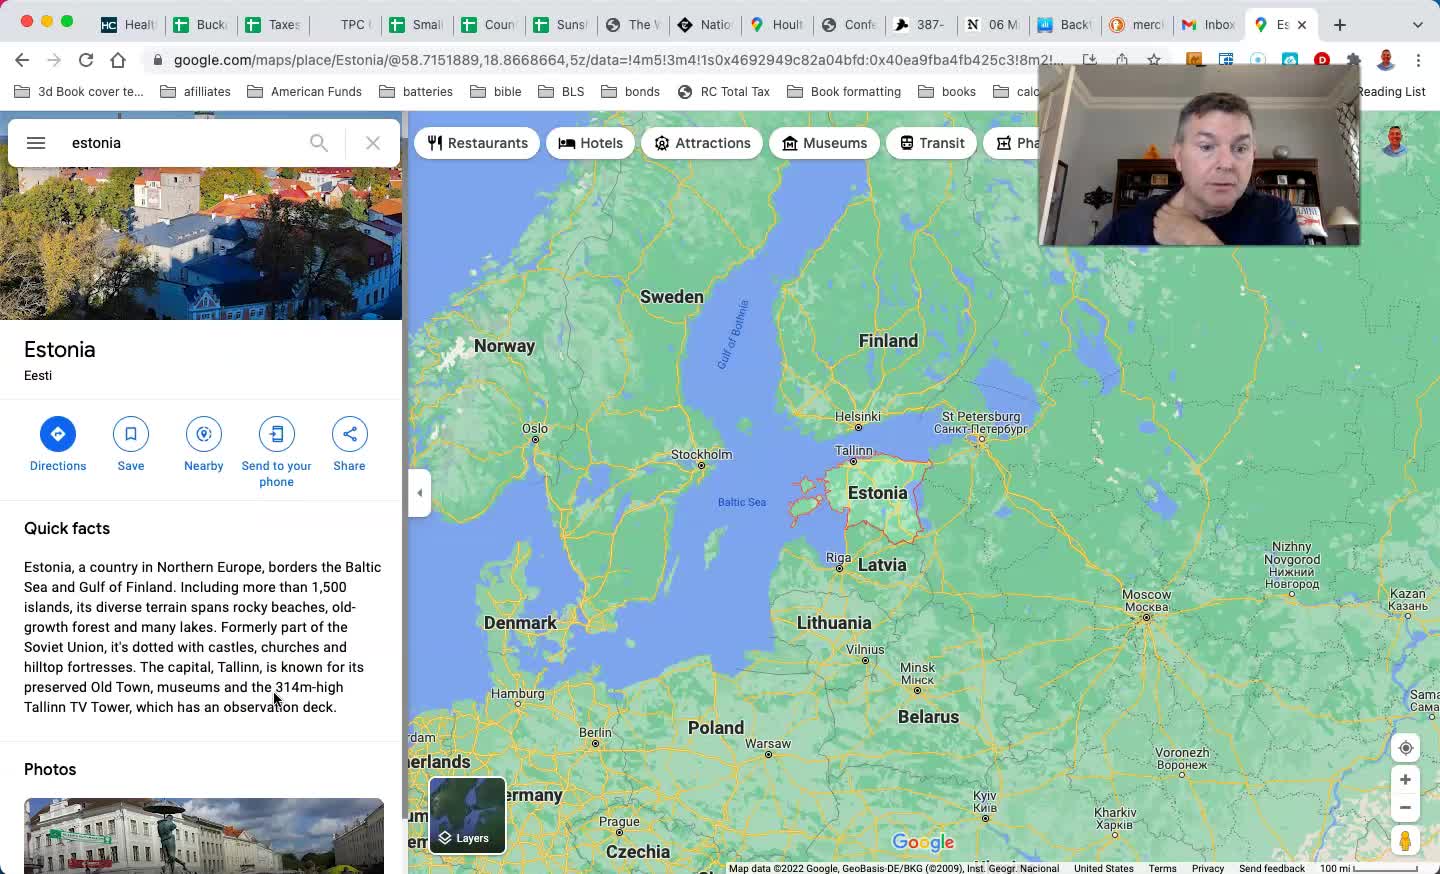1440x874 pixels.
Task: Expand the Chrome tab search chevron
Action: [1417, 25]
